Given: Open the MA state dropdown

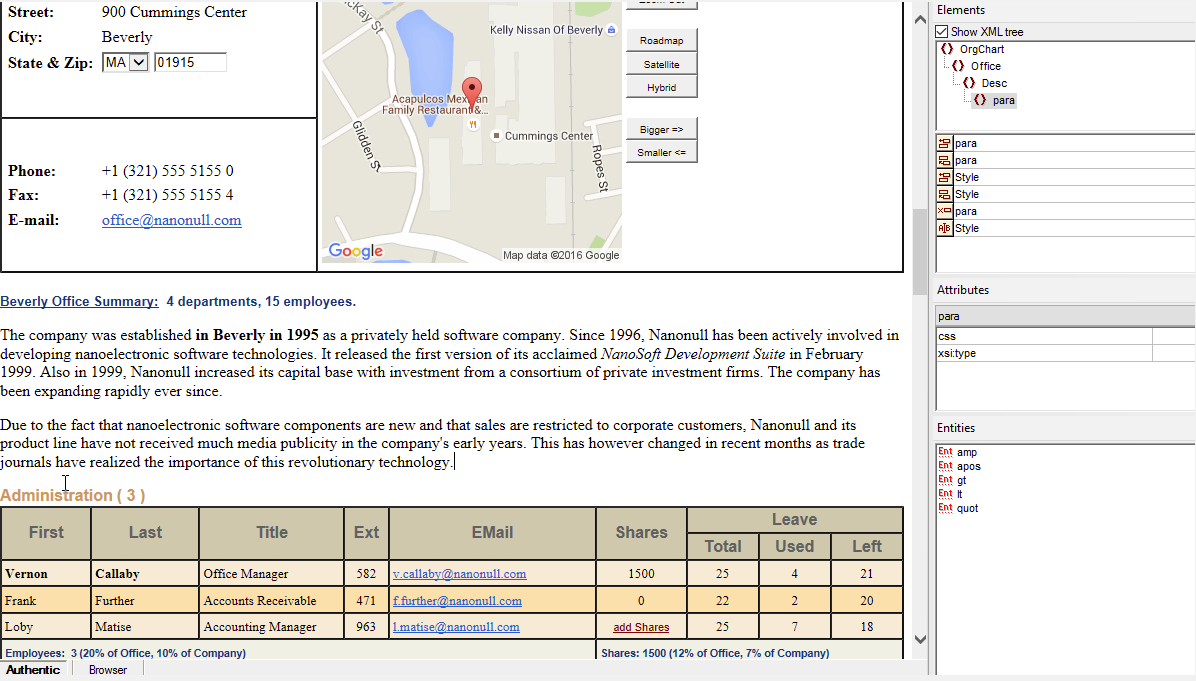Looking at the screenshot, I should (138, 63).
